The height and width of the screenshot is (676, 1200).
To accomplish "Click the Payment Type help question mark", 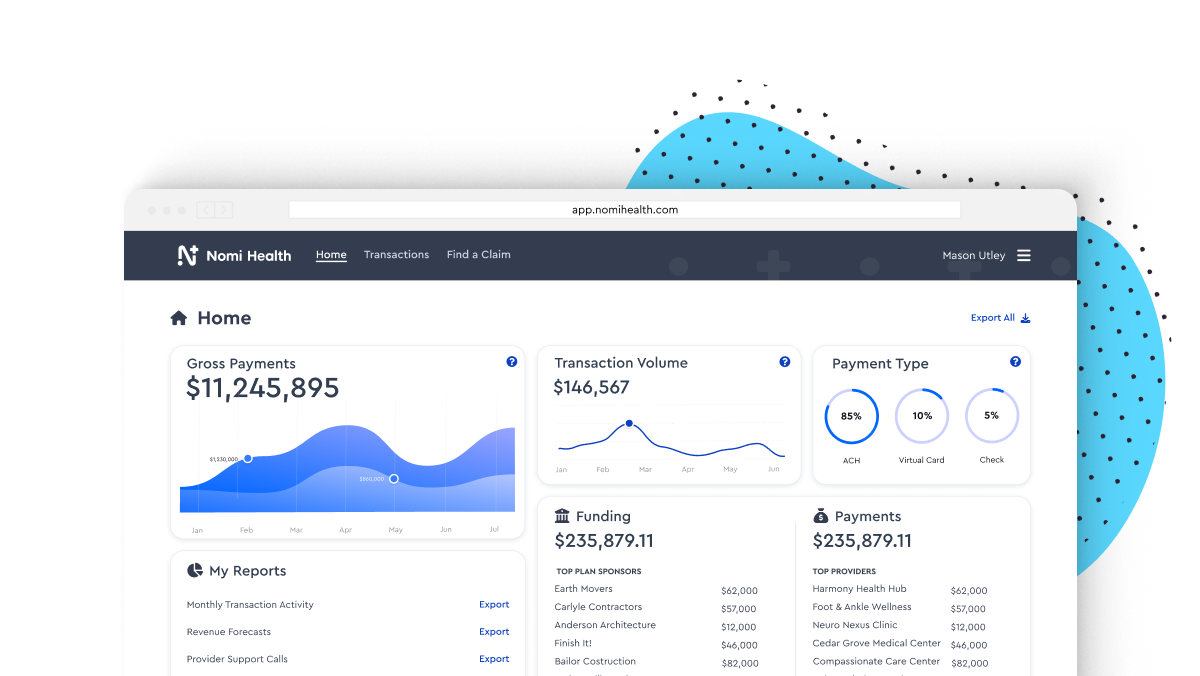I will click(1015, 362).
